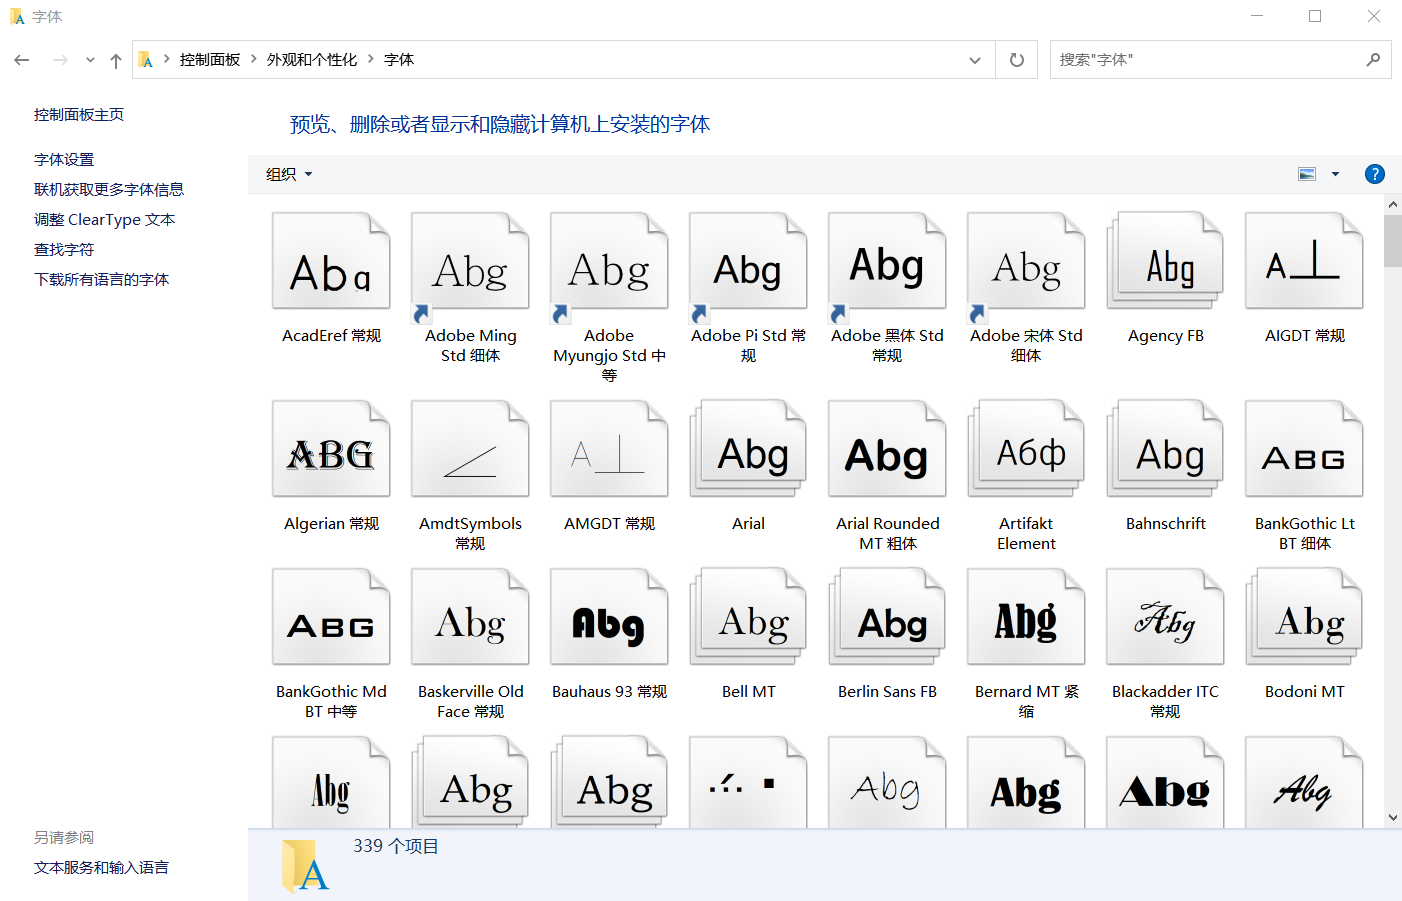The width and height of the screenshot is (1402, 901).
Task: Open 文本服务和输入语言 link
Action: (101, 868)
